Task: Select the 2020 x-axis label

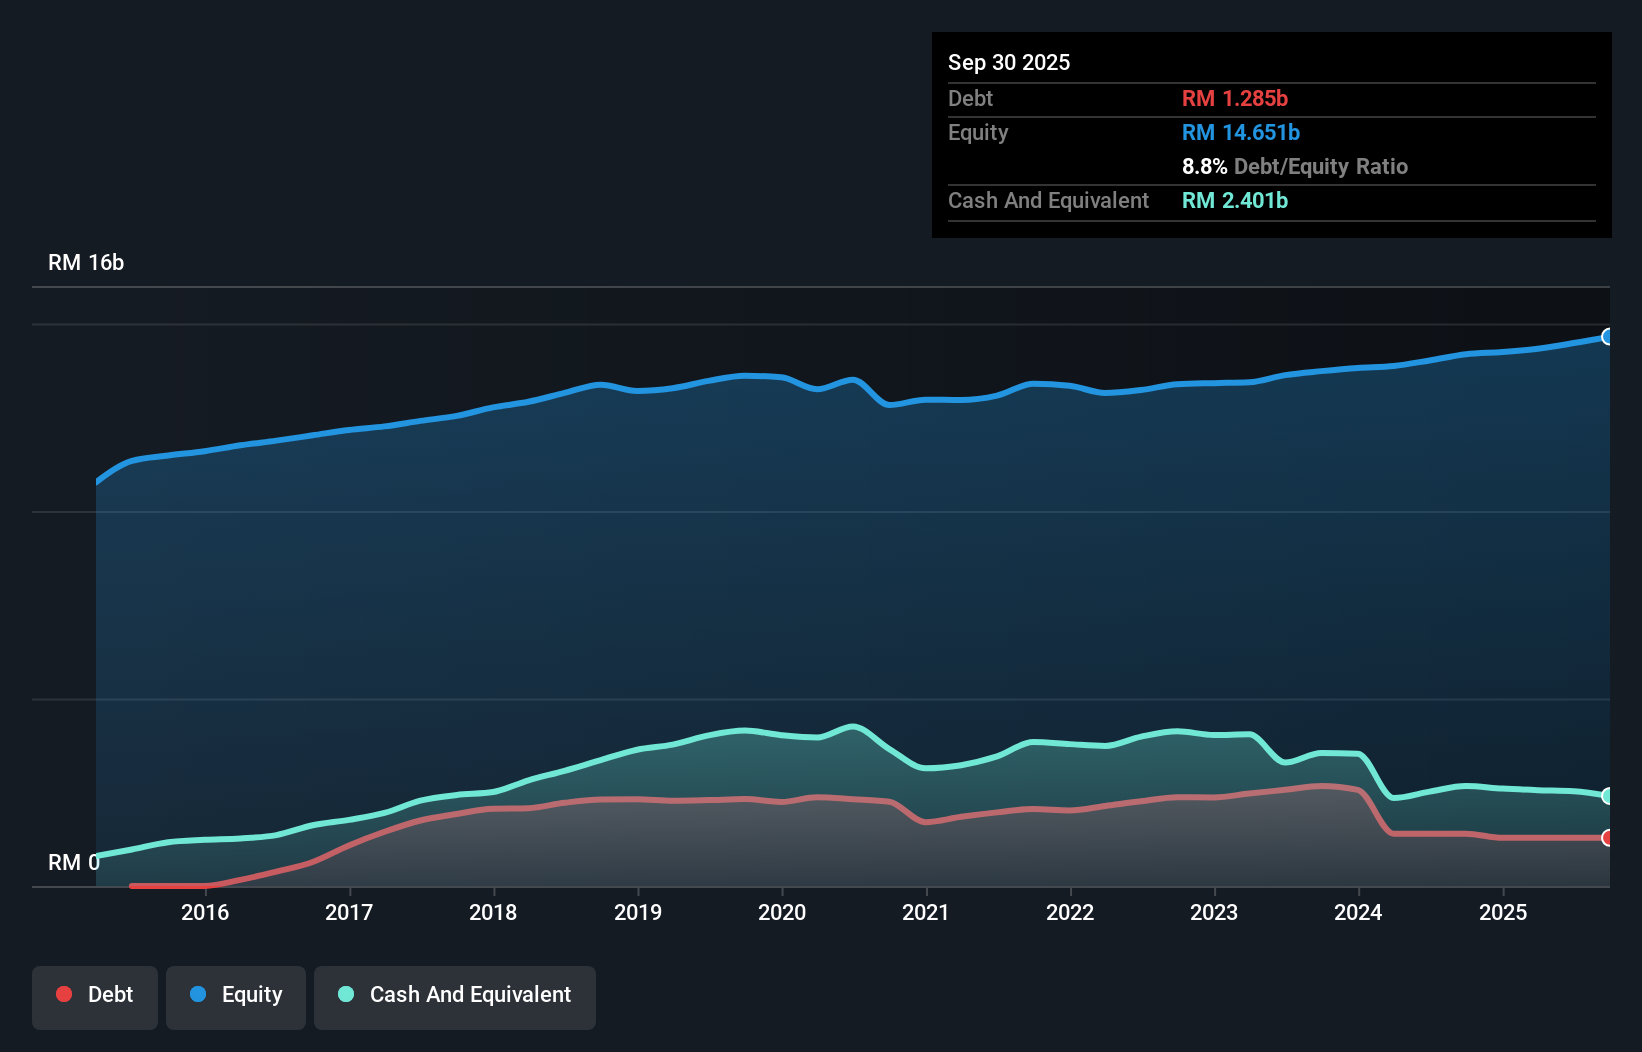Action: (782, 912)
